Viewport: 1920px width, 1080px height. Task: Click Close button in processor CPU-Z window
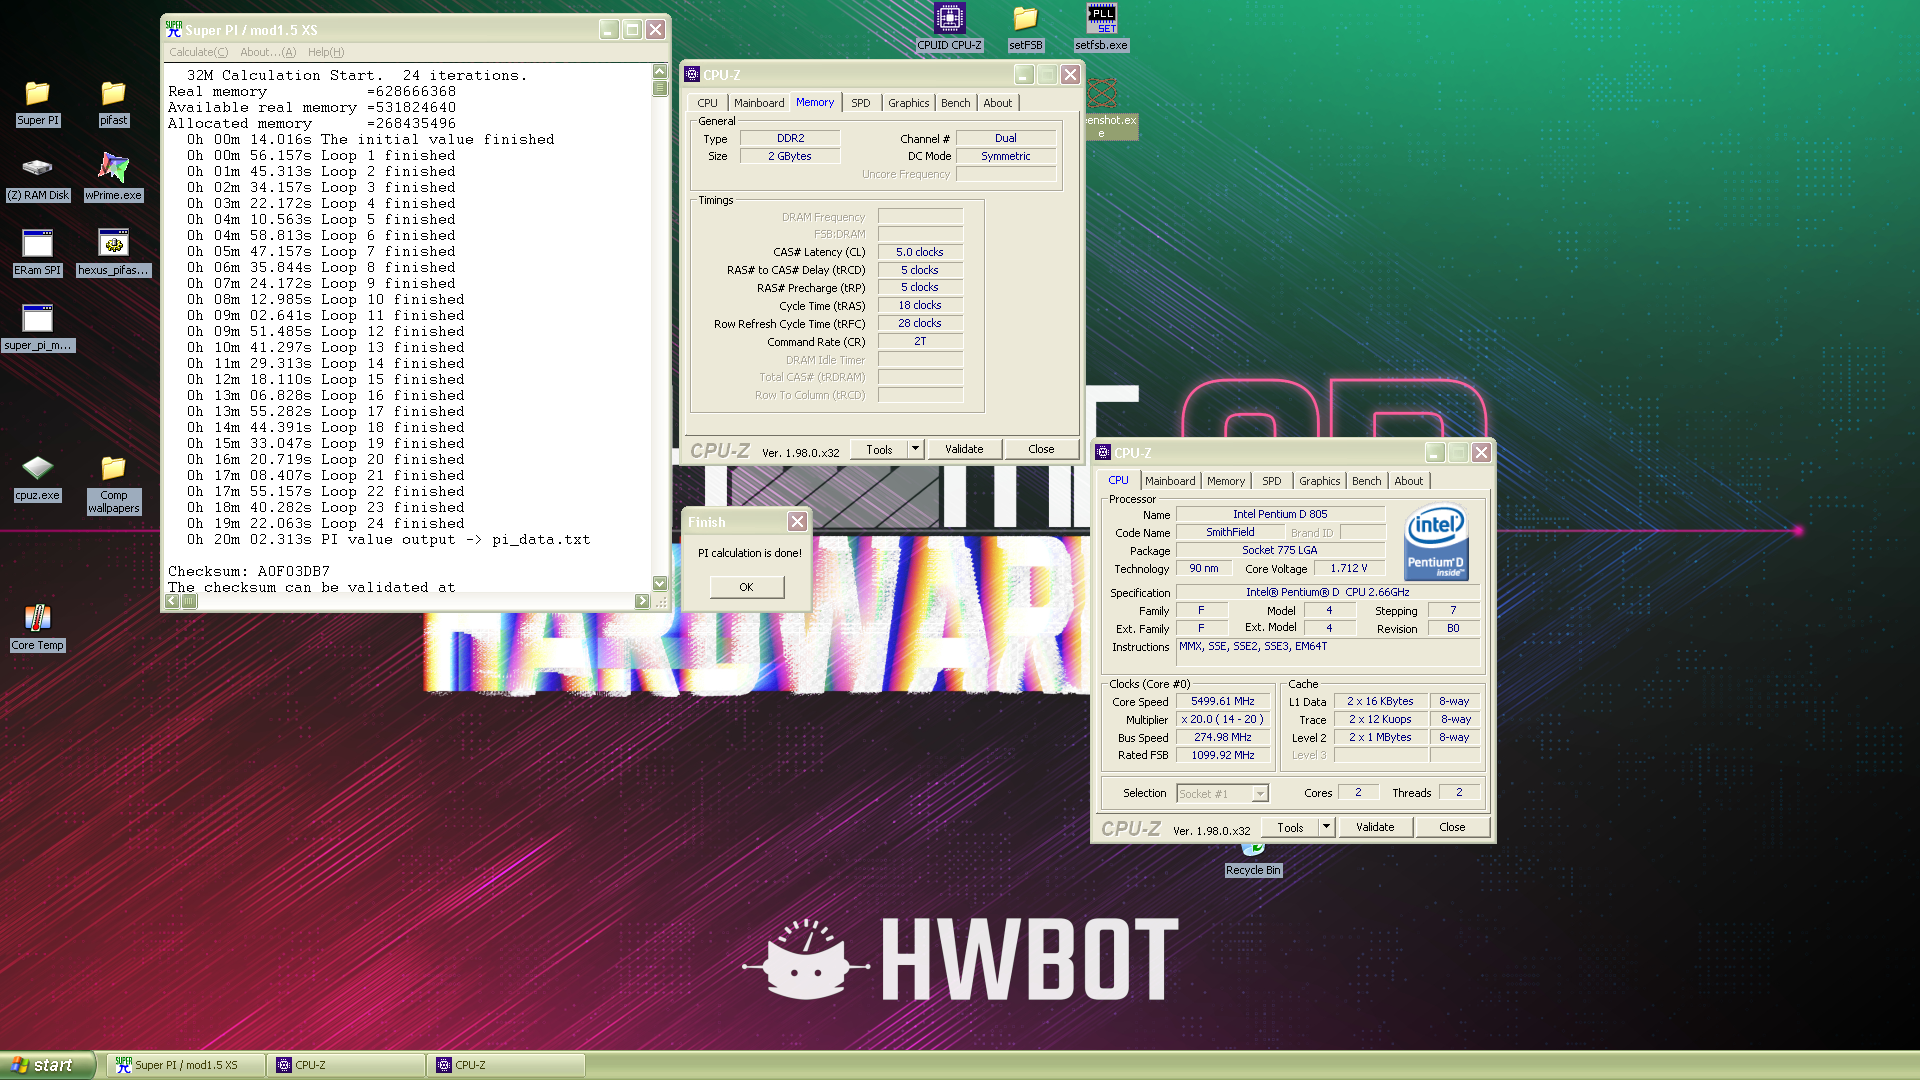click(1452, 827)
